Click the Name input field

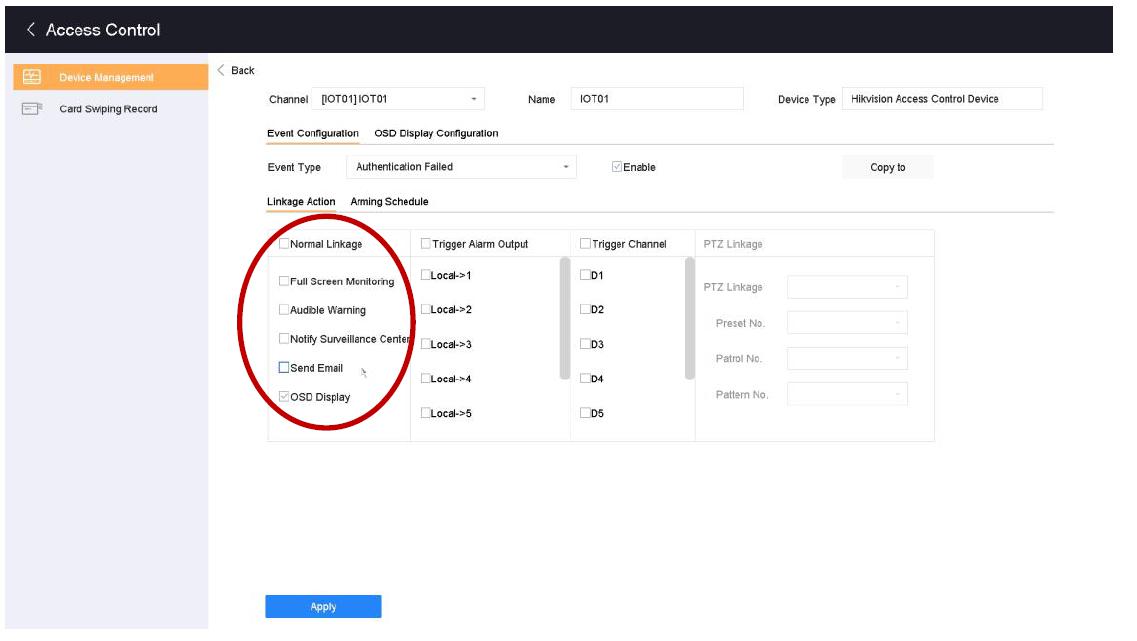click(x=657, y=99)
